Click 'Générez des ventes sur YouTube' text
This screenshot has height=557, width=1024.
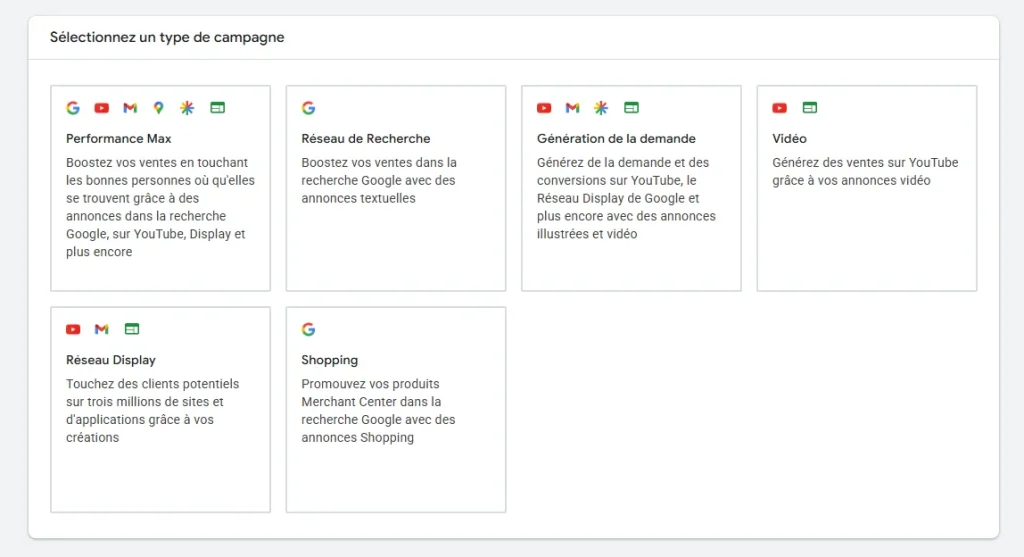click(x=865, y=163)
